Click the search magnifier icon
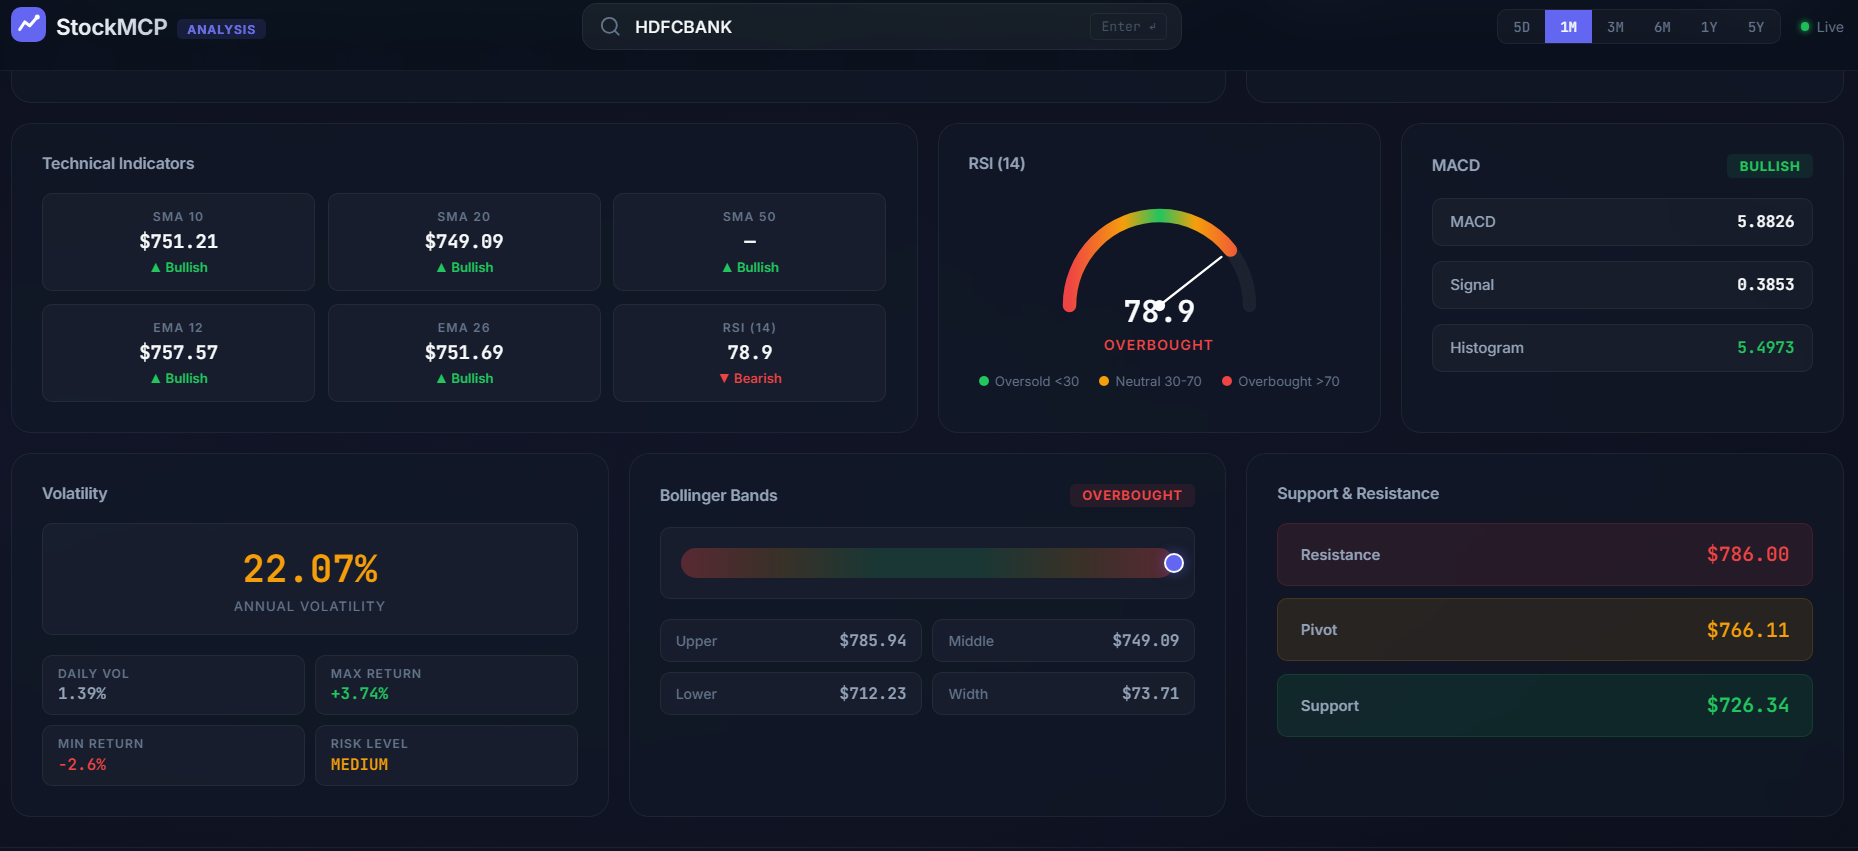The width and height of the screenshot is (1858, 851). (610, 27)
